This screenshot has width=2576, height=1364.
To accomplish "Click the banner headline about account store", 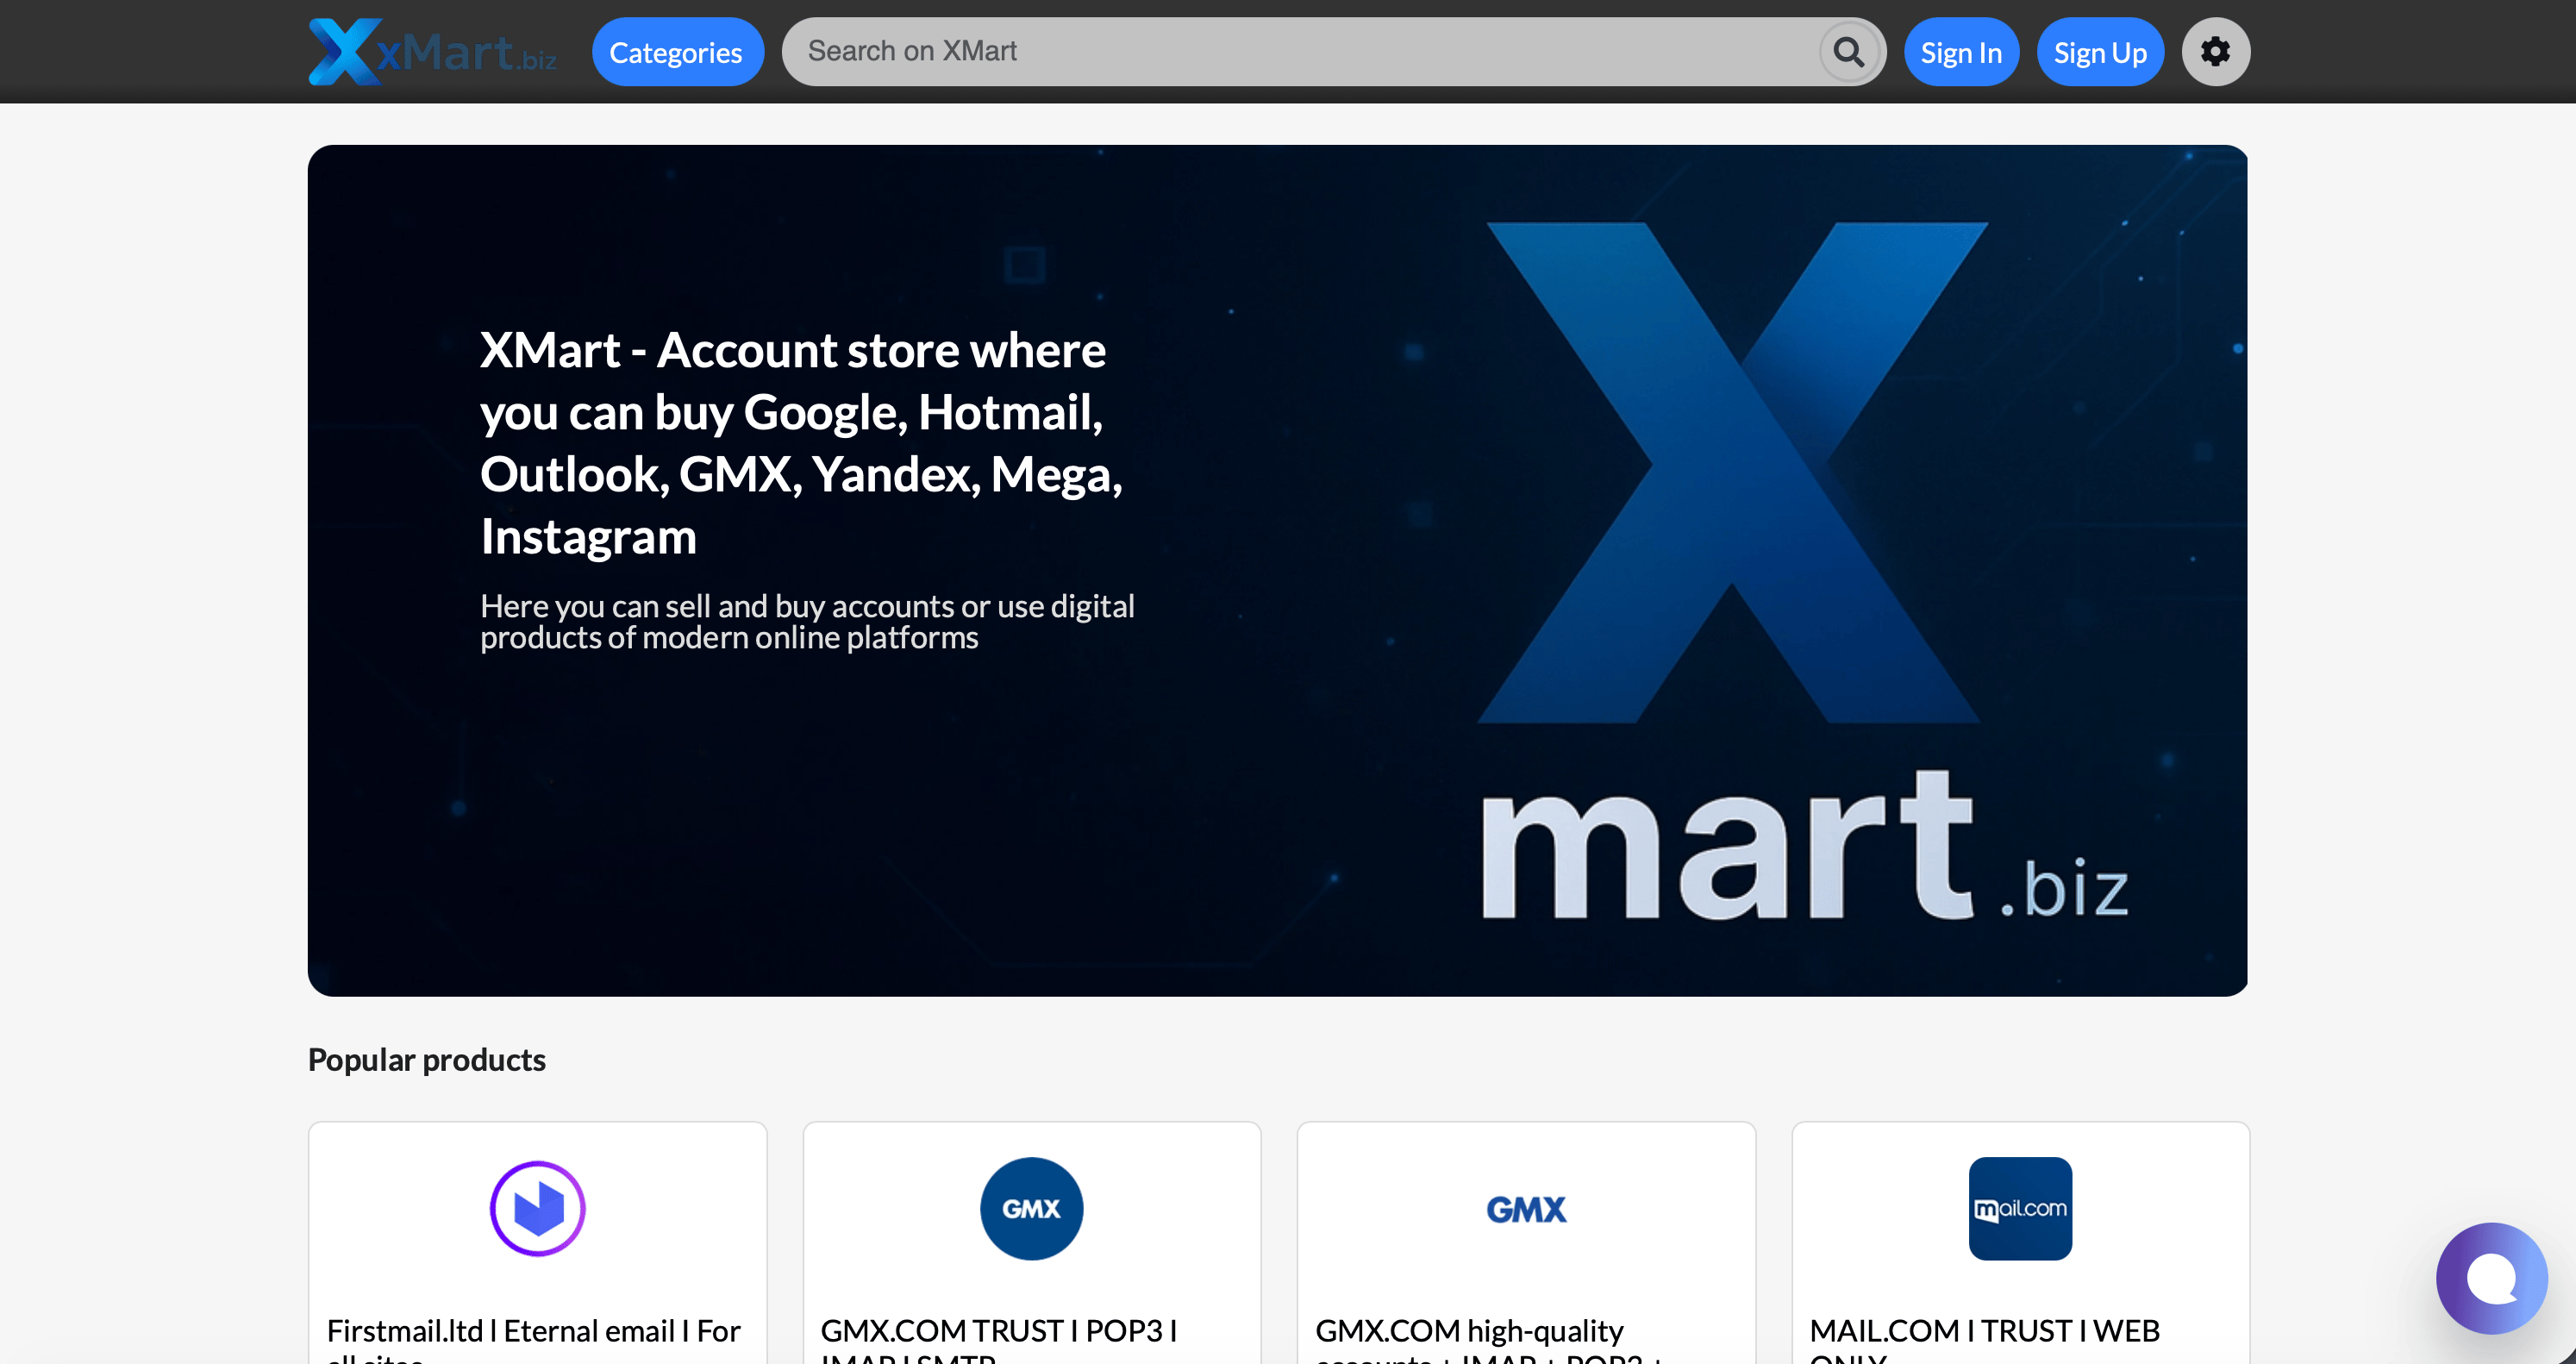I will pyautogui.click(x=801, y=442).
